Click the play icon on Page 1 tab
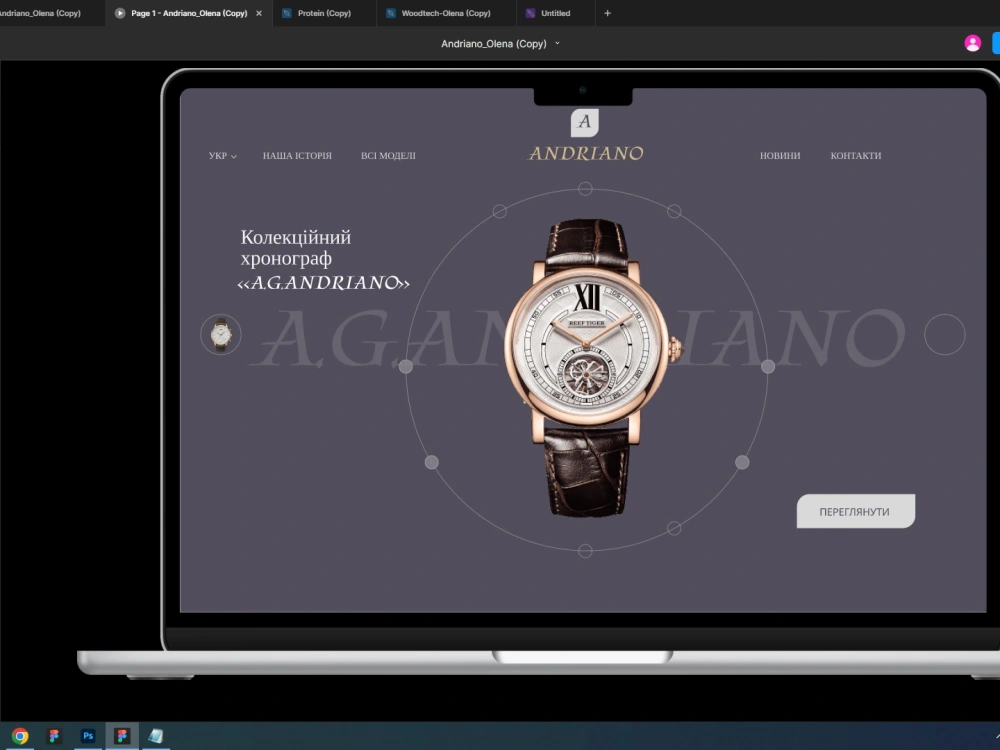The image size is (1000, 750). click(119, 13)
